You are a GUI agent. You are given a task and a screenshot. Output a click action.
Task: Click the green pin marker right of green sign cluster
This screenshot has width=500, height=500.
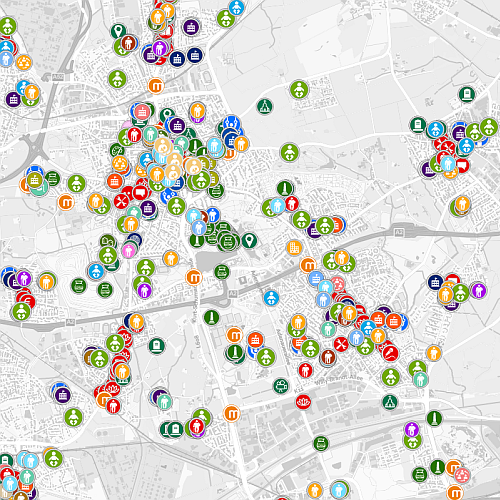pyautogui.click(x=249, y=240)
